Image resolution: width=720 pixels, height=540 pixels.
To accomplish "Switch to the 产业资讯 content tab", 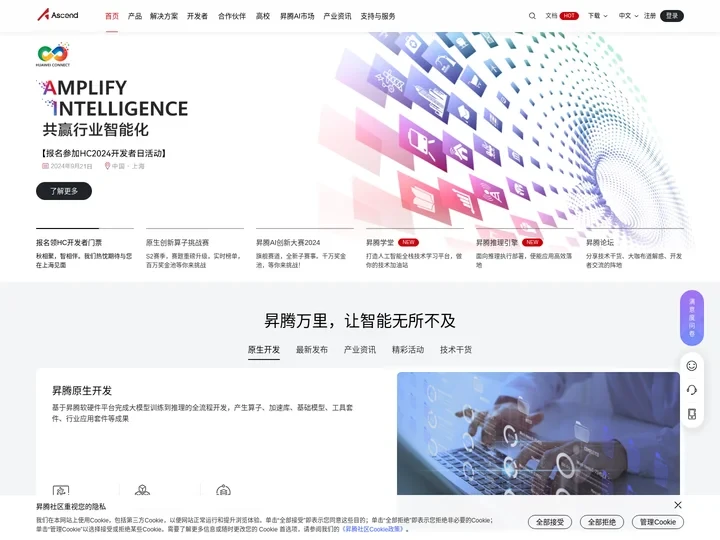I will click(x=360, y=350).
